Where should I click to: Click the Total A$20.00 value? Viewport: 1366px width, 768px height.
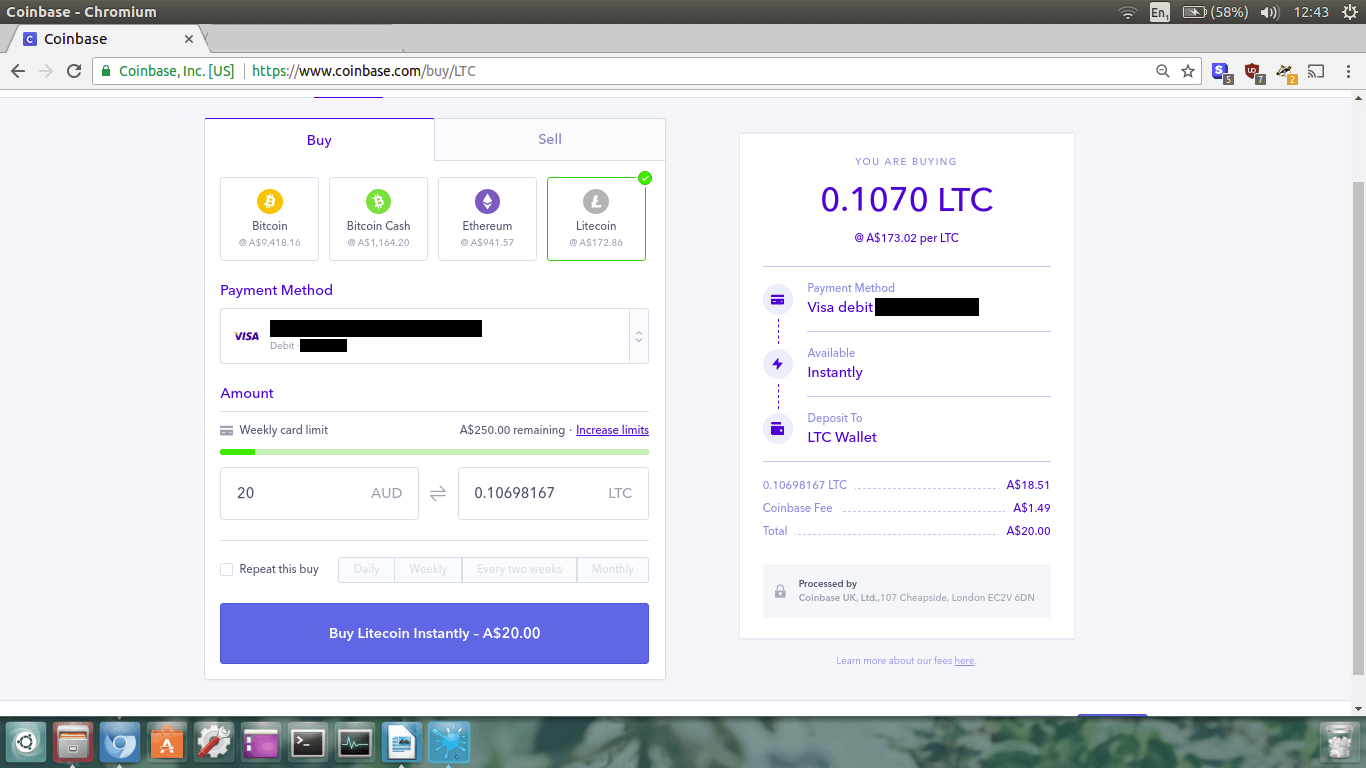[1028, 531]
